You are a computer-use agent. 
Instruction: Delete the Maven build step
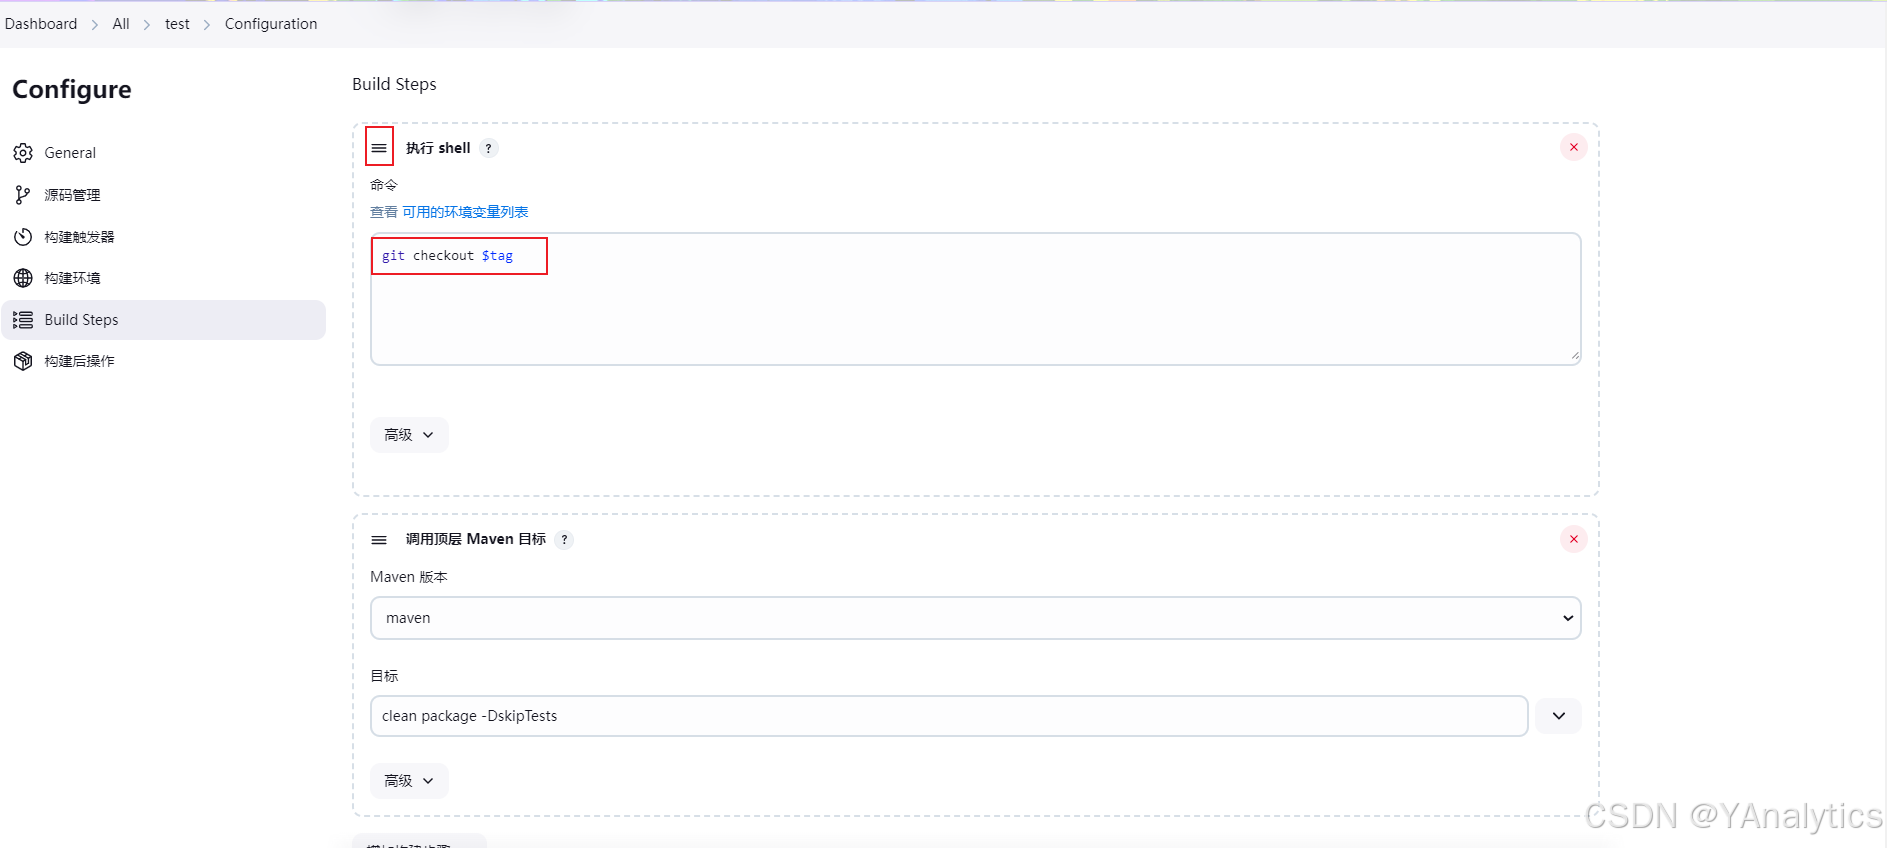coord(1574,539)
